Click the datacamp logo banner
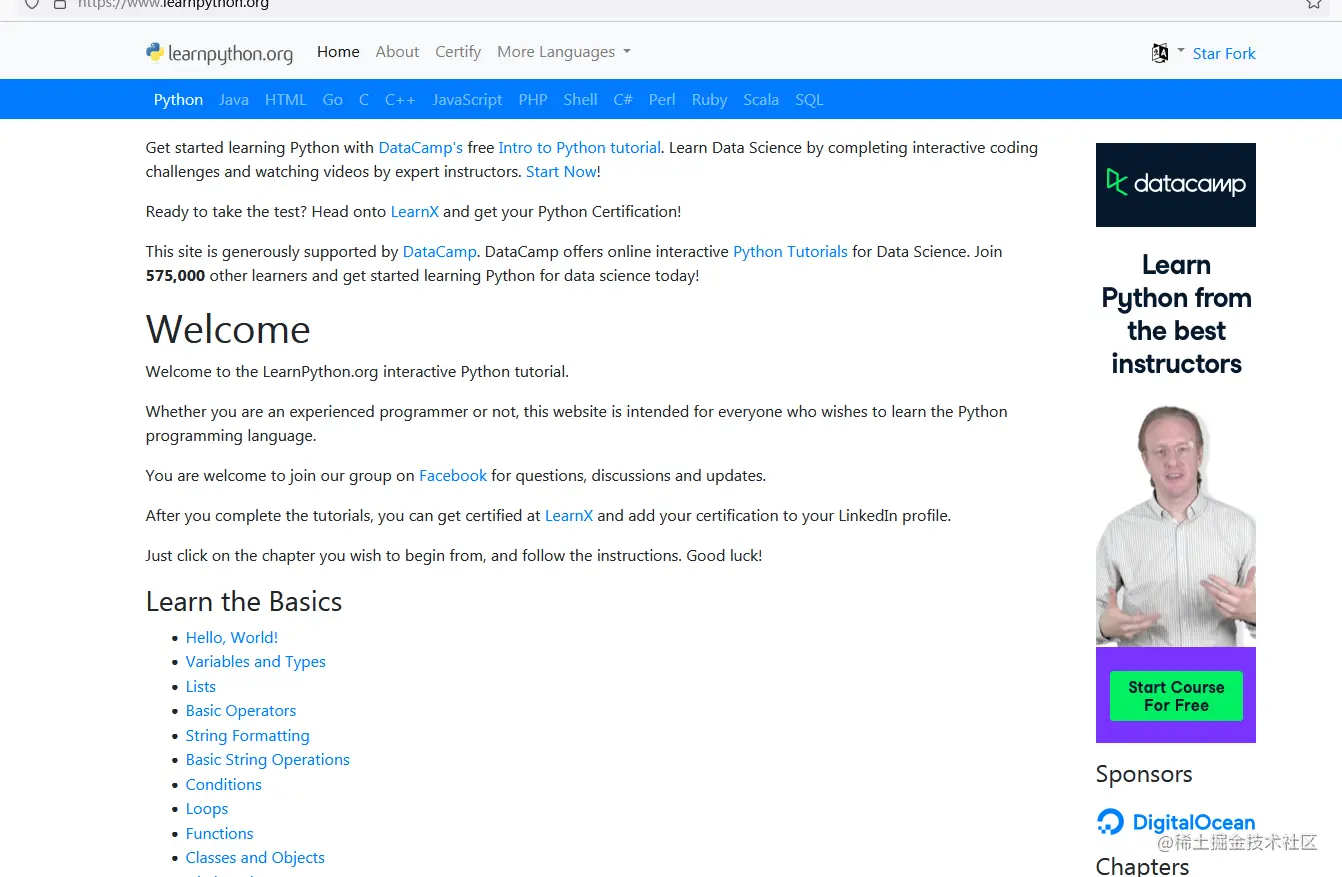Image resolution: width=1342 pixels, height=877 pixels. tap(1176, 185)
